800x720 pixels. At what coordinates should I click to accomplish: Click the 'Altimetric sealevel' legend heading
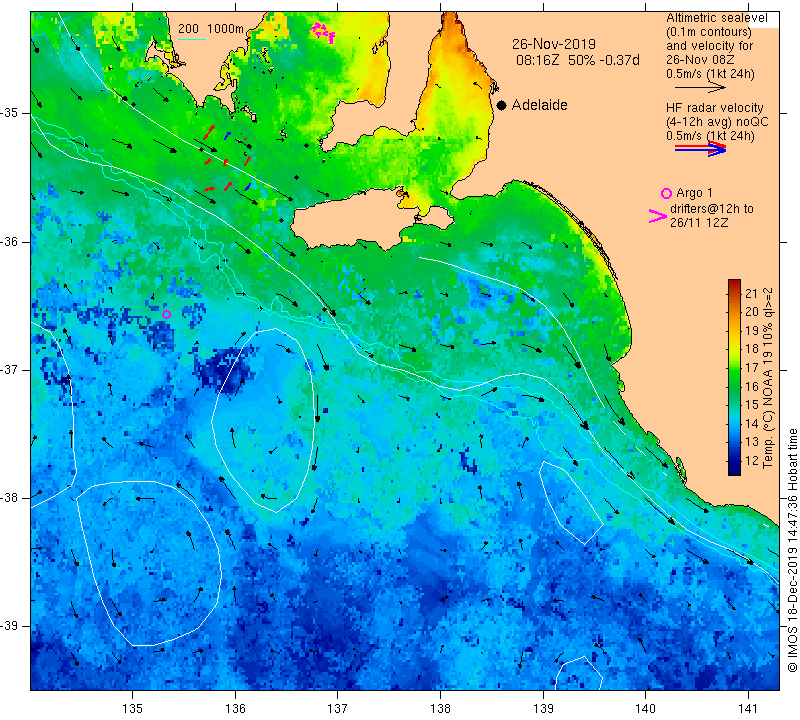[716, 18]
